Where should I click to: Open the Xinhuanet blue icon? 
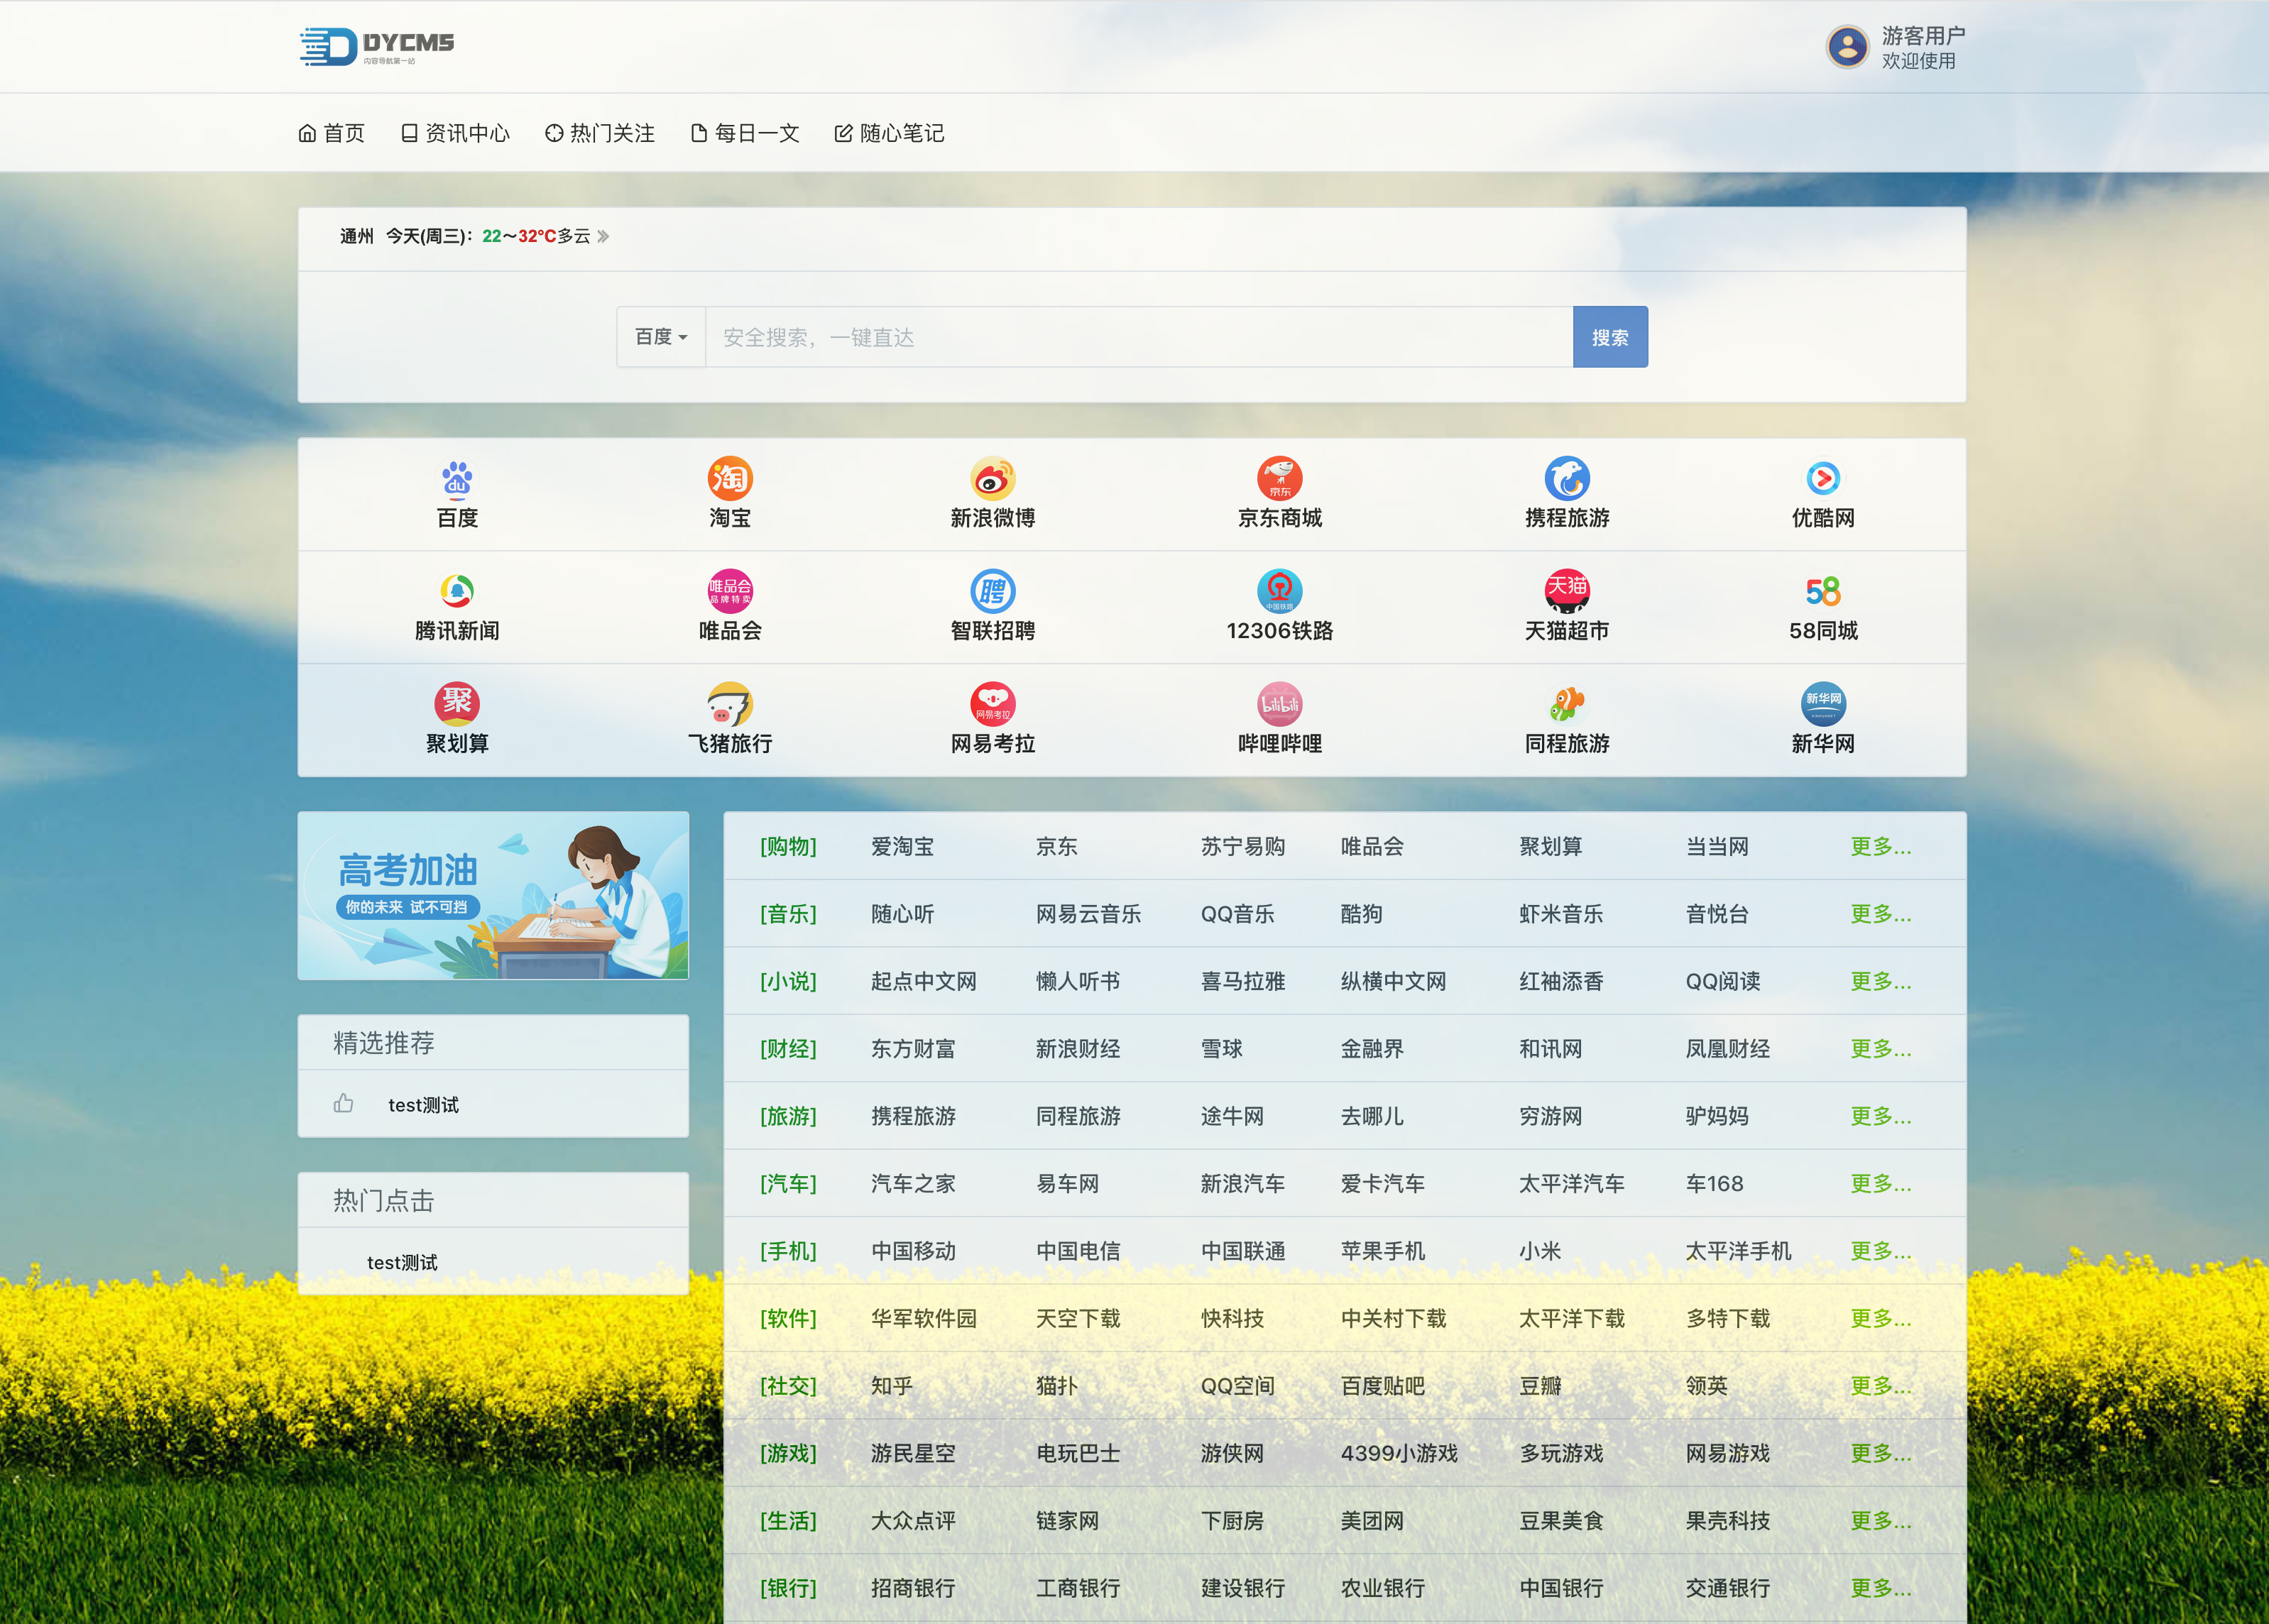click(x=1823, y=704)
